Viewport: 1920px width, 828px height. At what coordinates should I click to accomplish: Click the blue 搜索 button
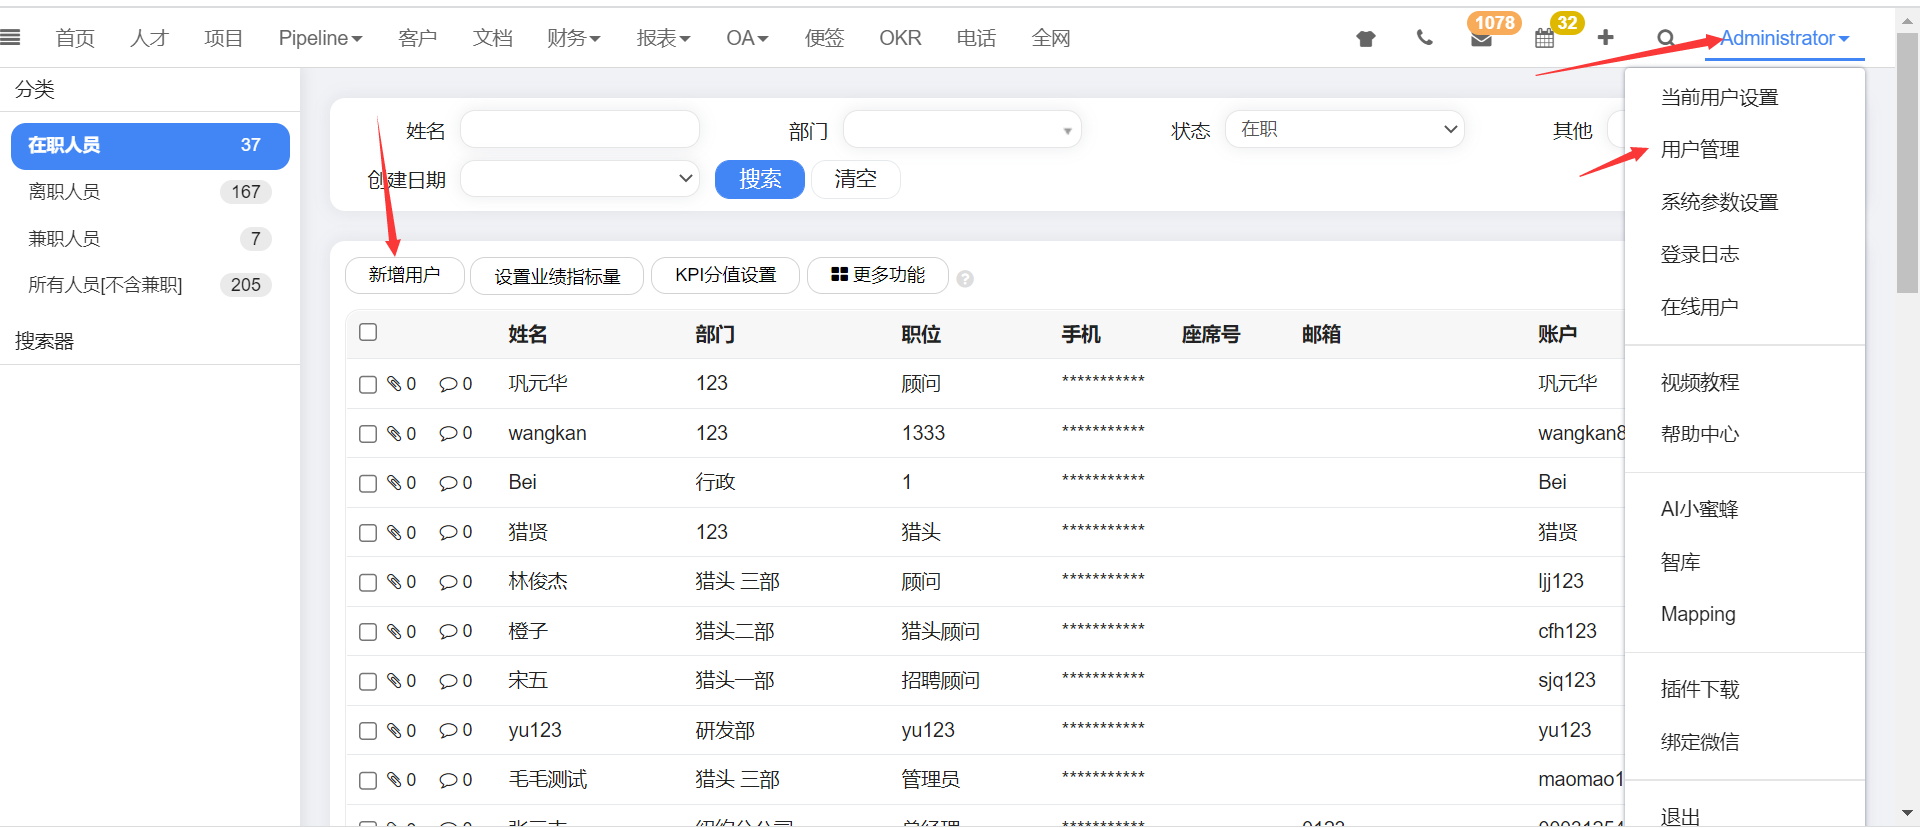pyautogui.click(x=760, y=179)
